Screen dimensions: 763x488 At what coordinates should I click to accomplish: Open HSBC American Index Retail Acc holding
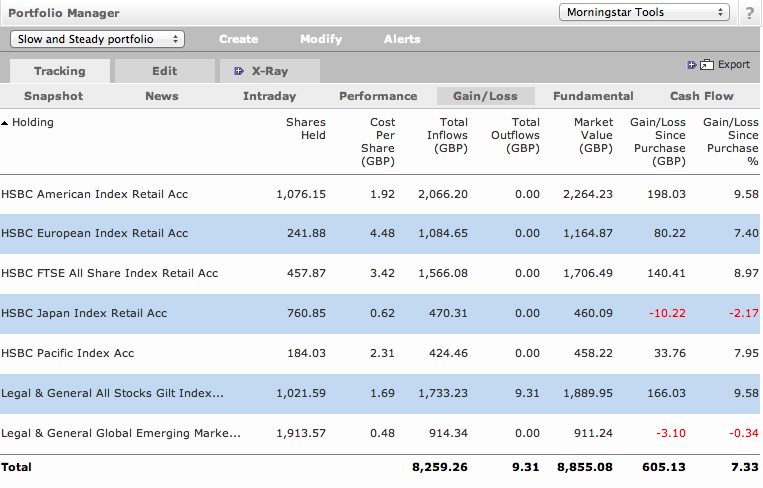94,195
